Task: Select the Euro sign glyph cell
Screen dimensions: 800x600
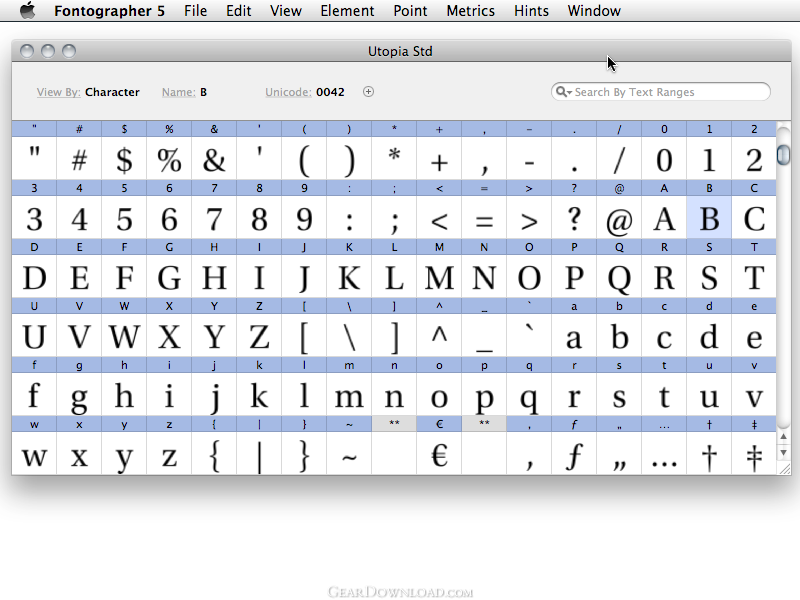Action: click(x=439, y=454)
